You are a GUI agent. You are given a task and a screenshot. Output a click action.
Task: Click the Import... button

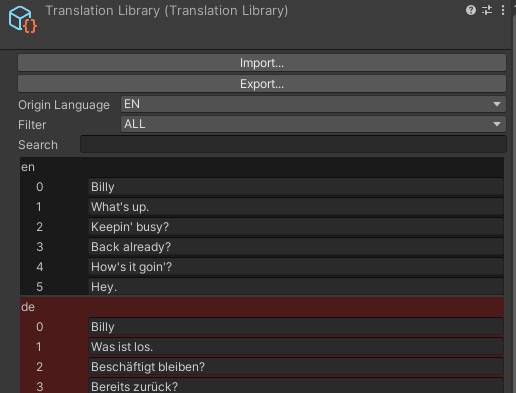point(262,63)
